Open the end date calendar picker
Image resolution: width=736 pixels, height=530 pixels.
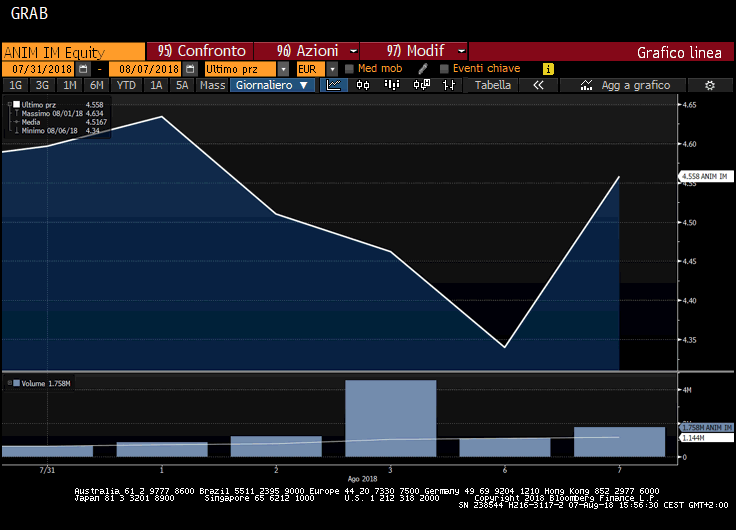tap(188, 69)
